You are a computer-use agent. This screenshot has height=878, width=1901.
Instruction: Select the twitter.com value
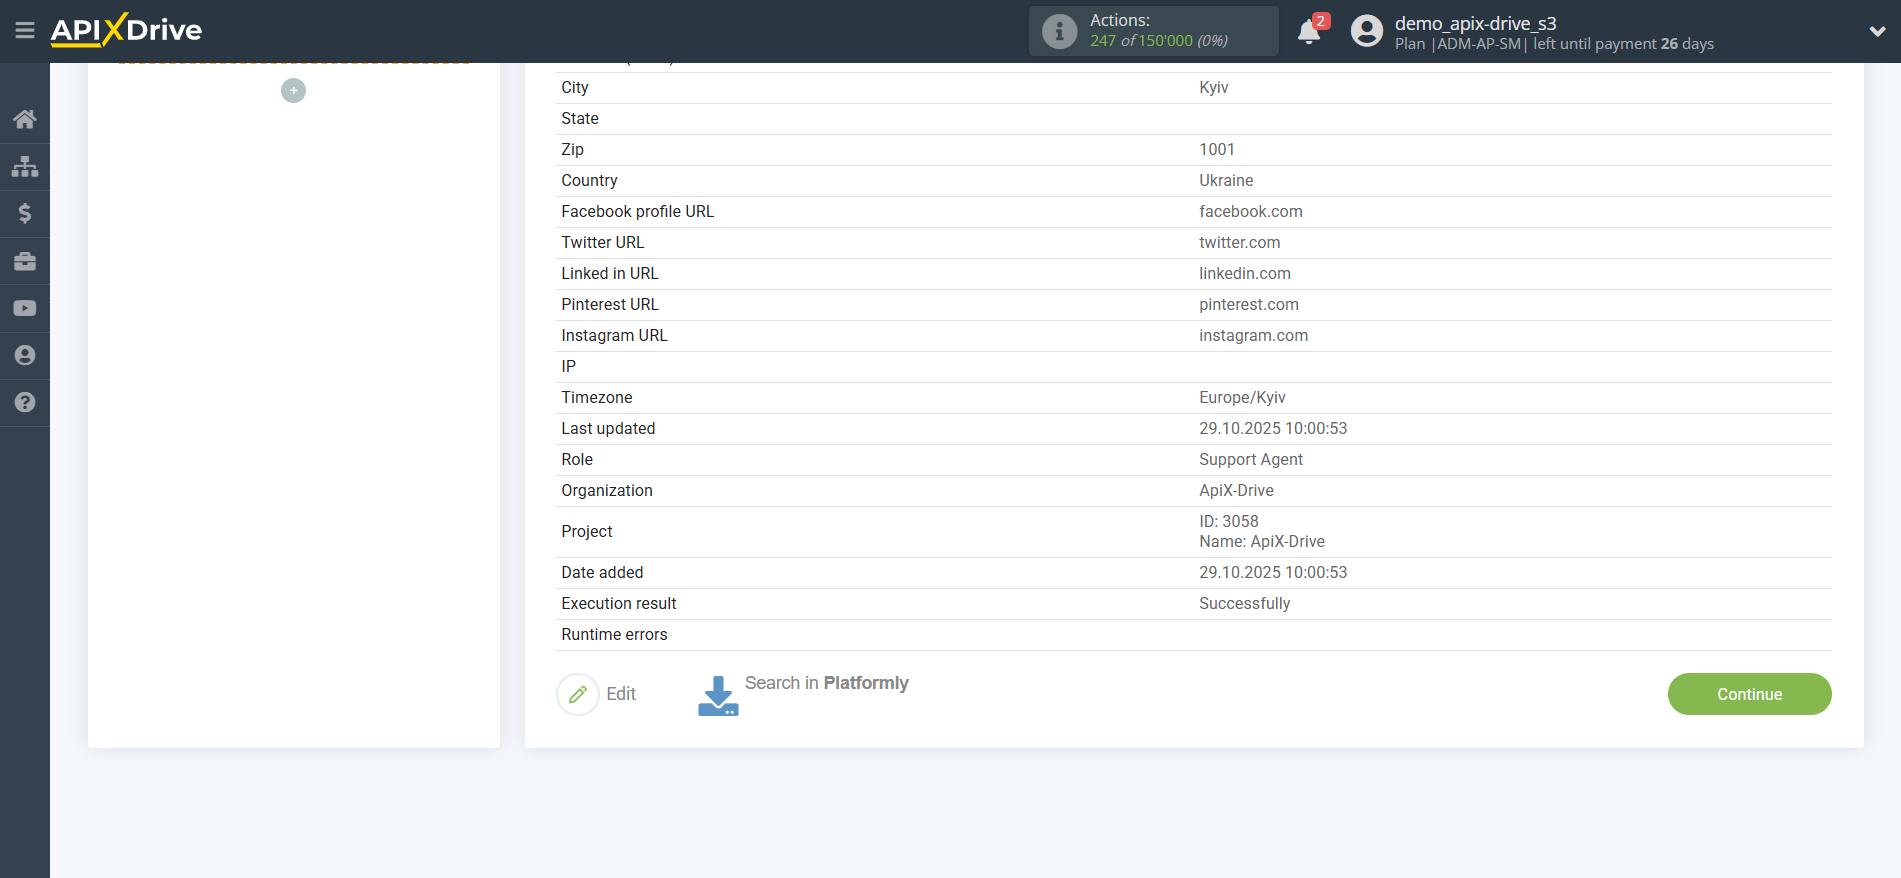point(1239,243)
